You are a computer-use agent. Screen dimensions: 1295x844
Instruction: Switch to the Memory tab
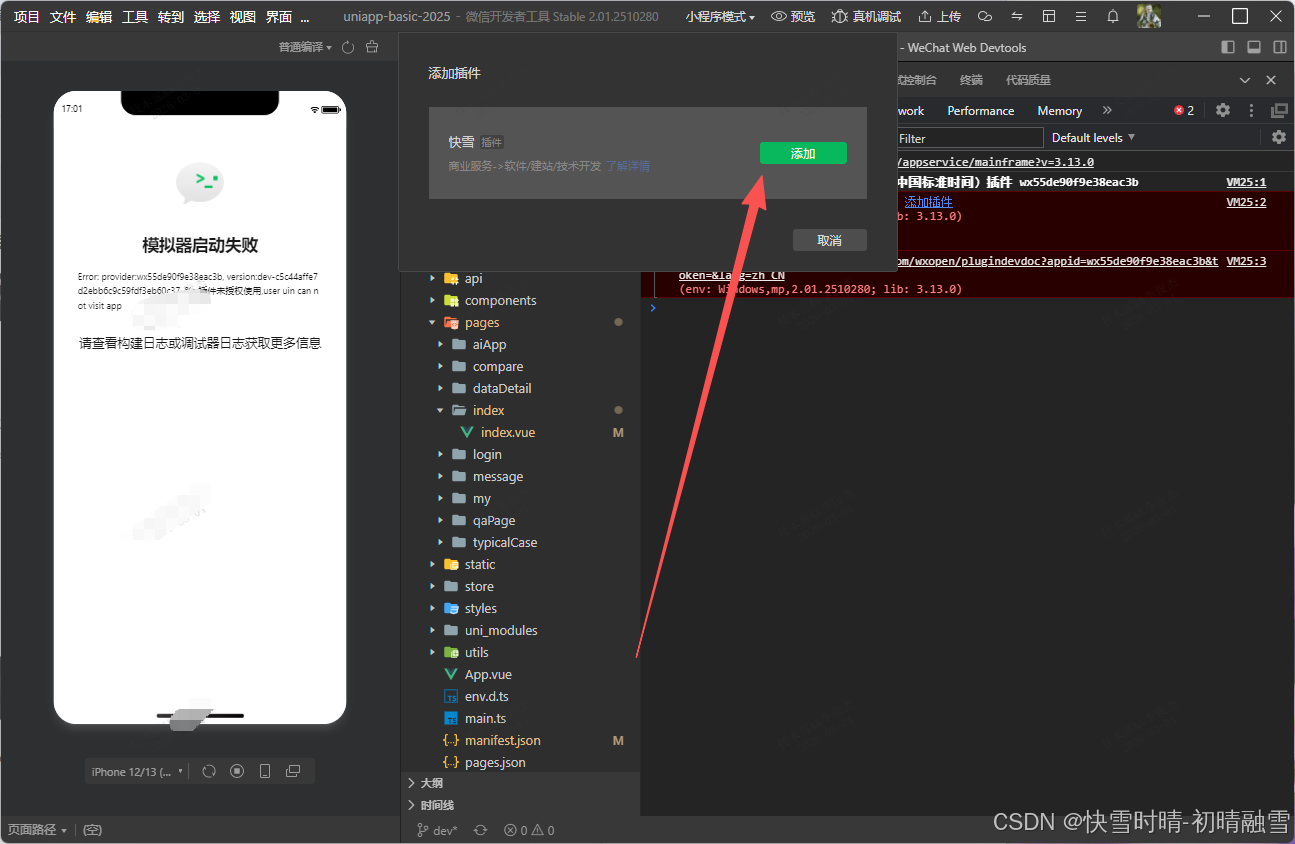(x=1060, y=111)
